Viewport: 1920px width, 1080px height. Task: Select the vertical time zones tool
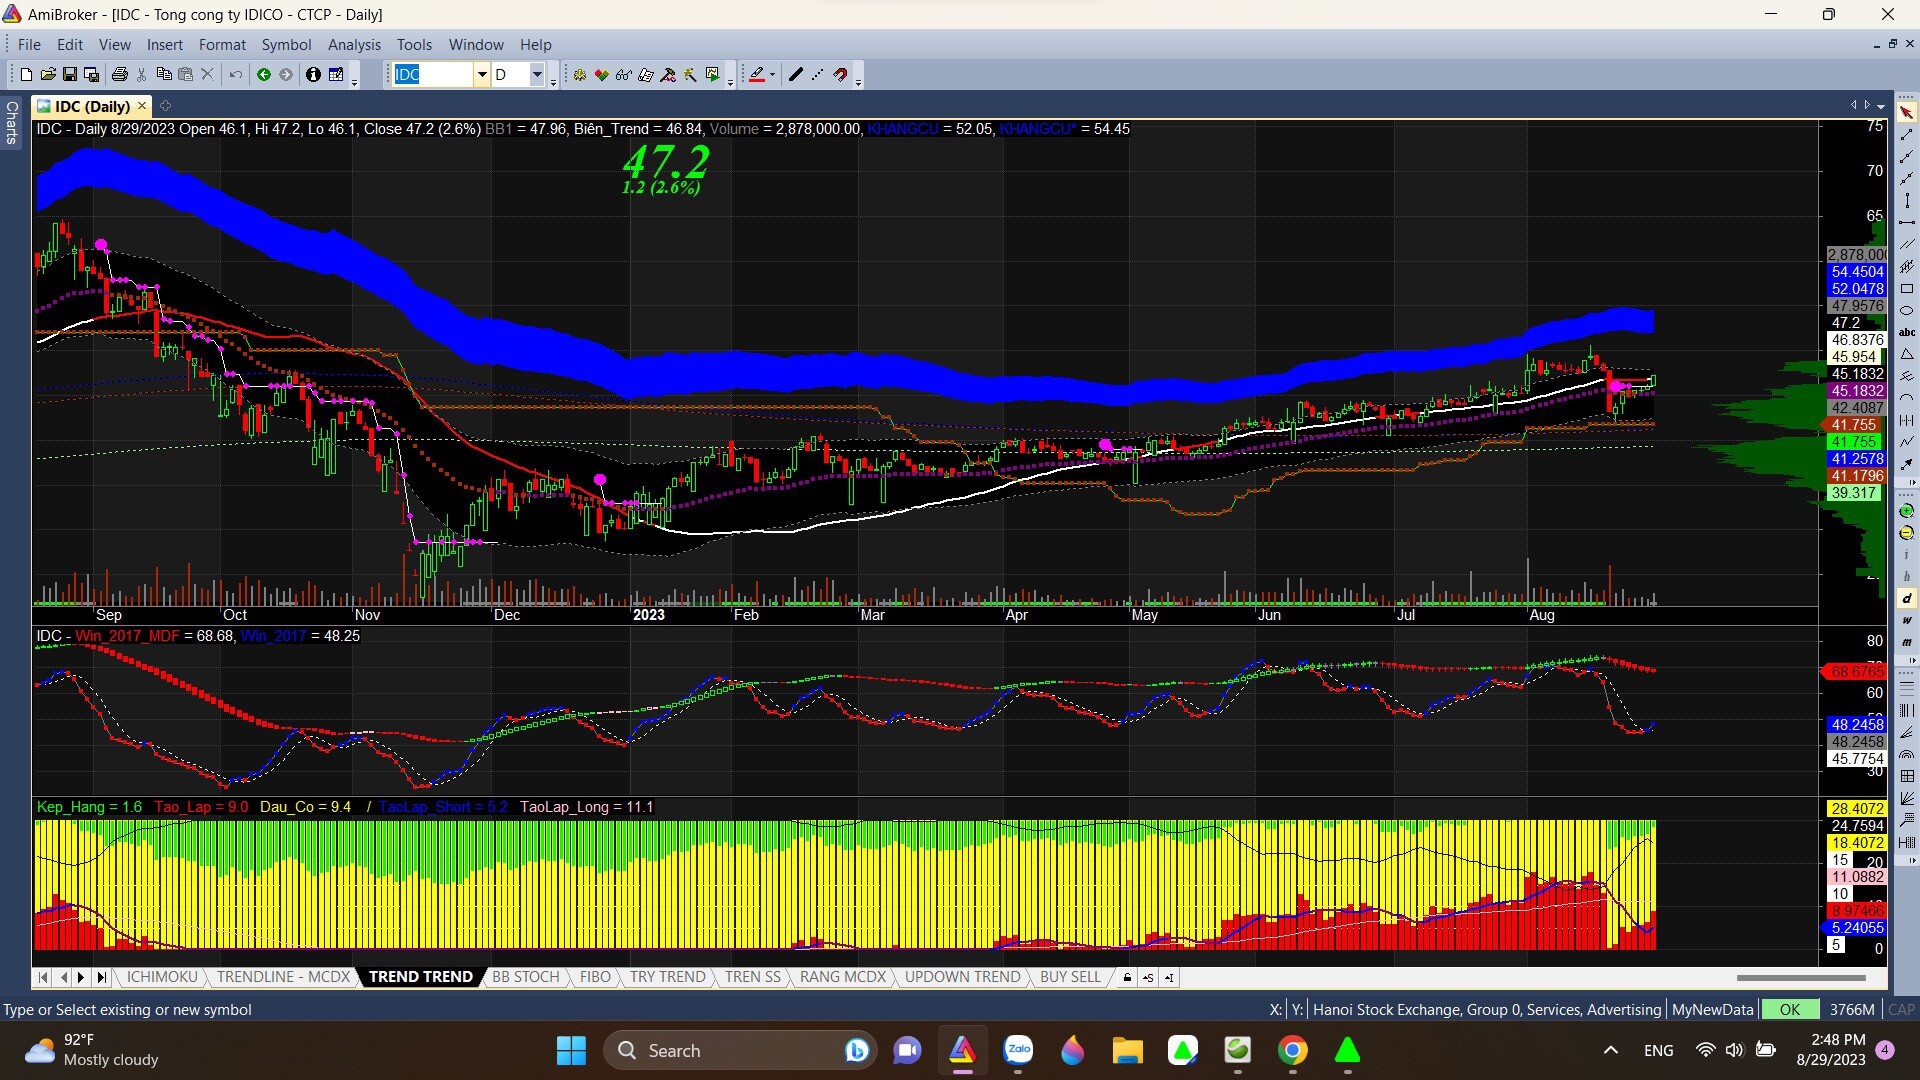tap(1906, 711)
